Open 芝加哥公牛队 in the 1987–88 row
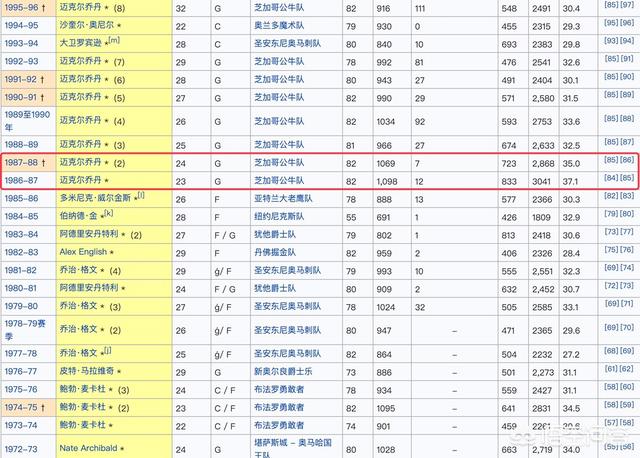Screen dimensions: 640x458 coord(279,162)
